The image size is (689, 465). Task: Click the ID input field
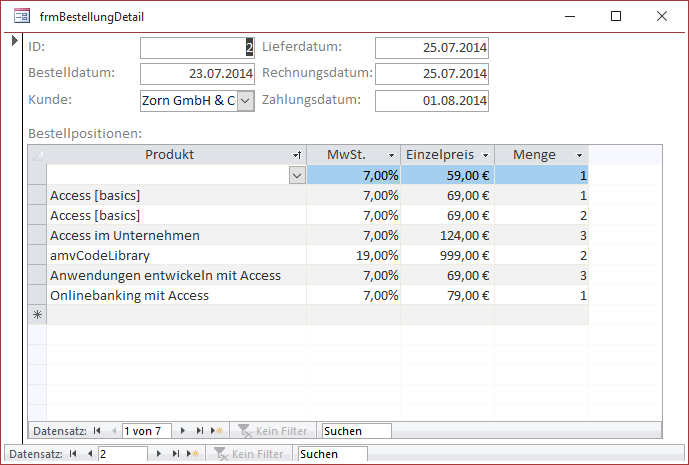(x=197, y=47)
